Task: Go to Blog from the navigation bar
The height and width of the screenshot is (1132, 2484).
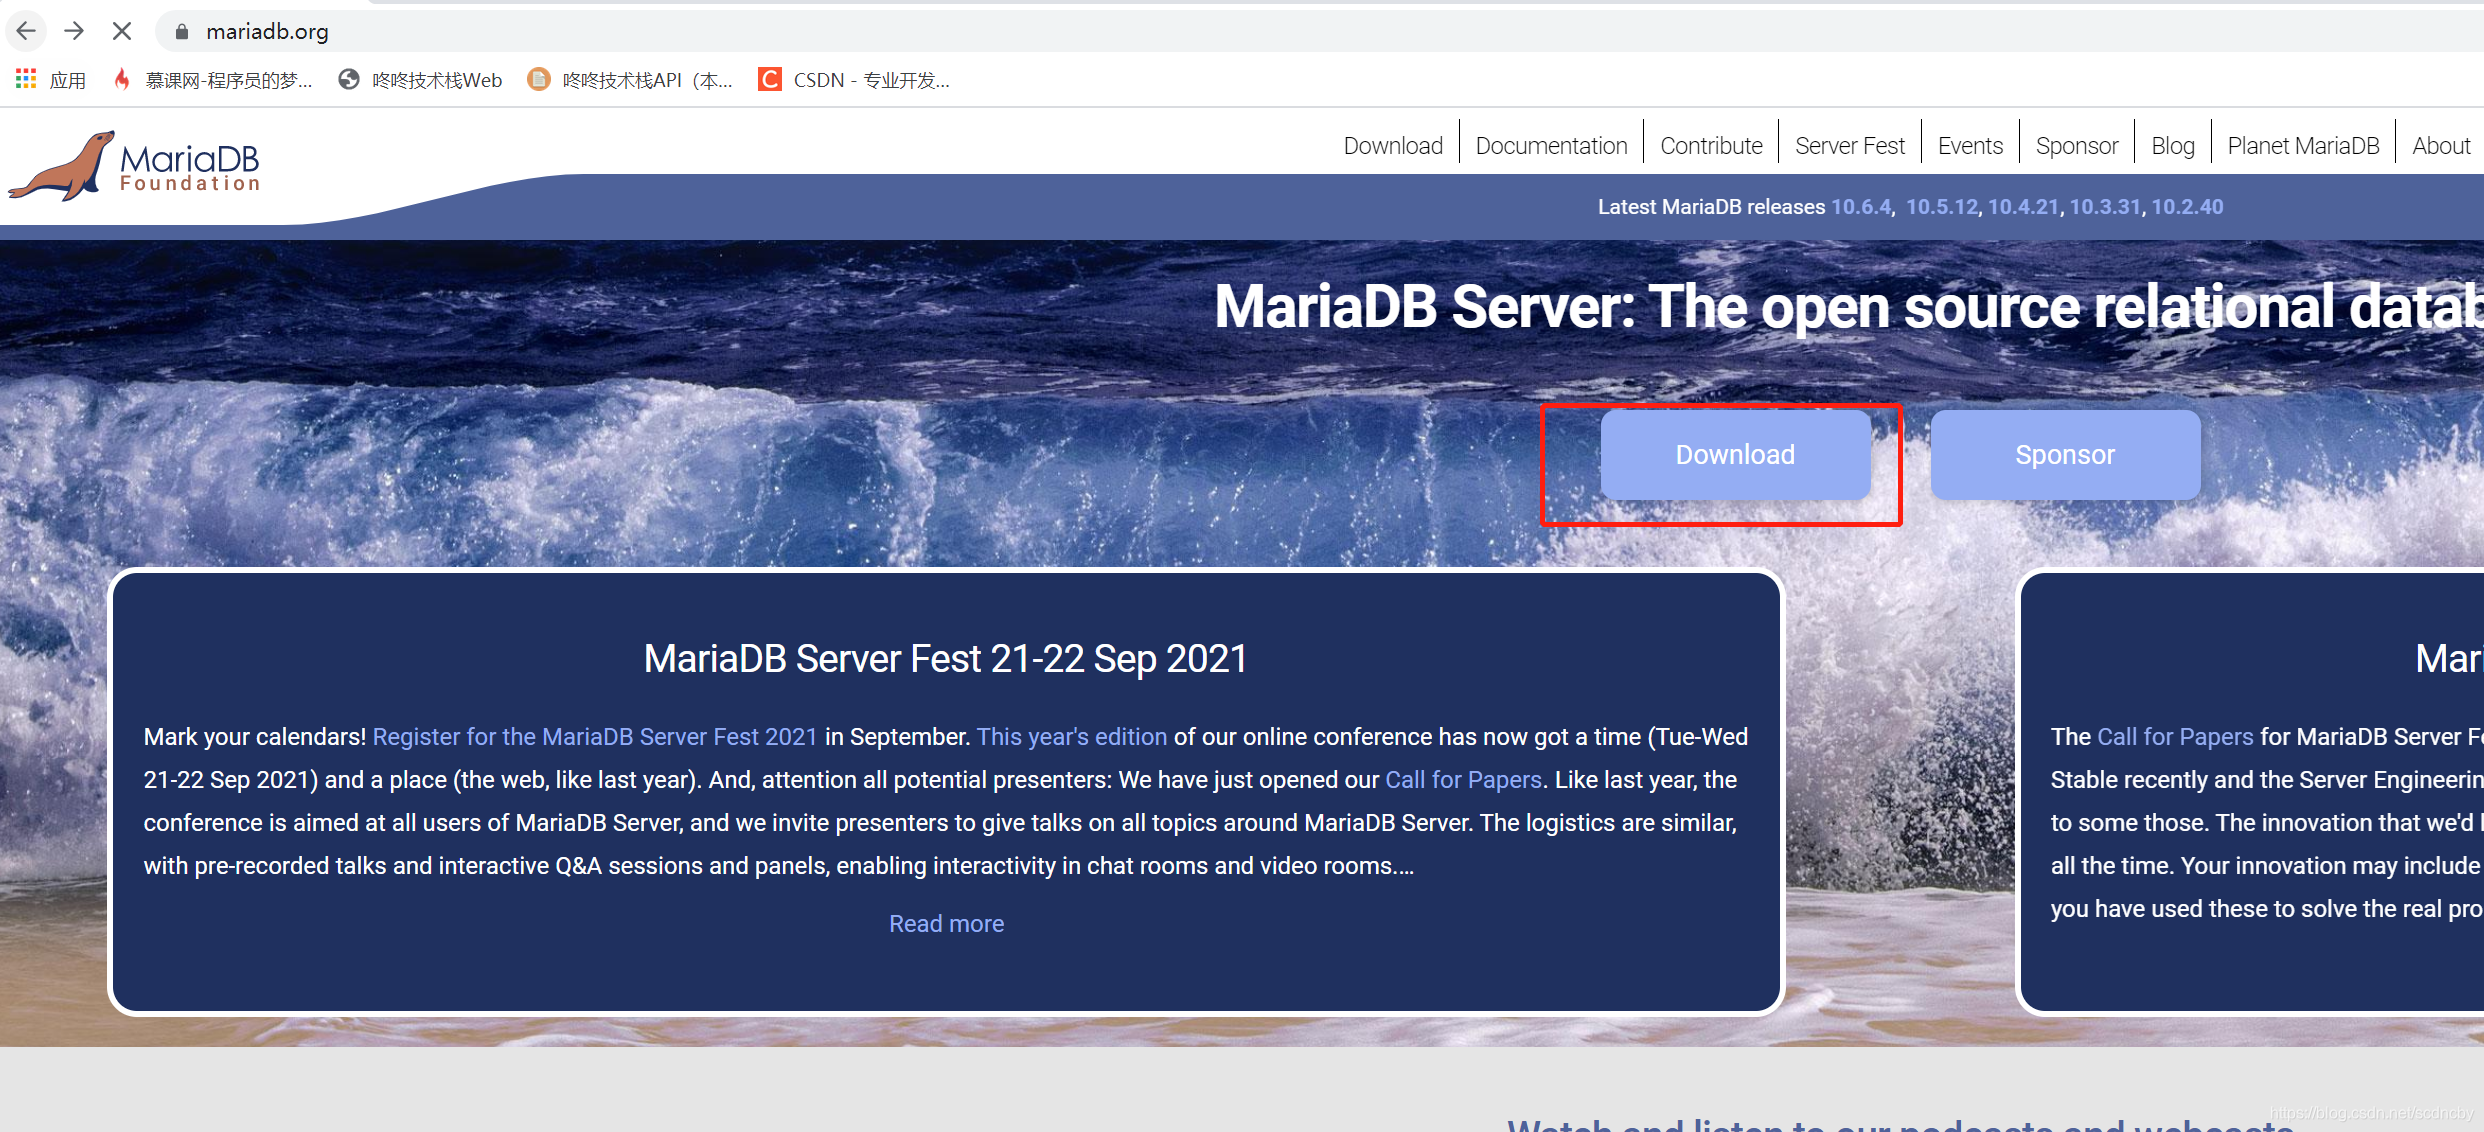Action: click(2172, 146)
